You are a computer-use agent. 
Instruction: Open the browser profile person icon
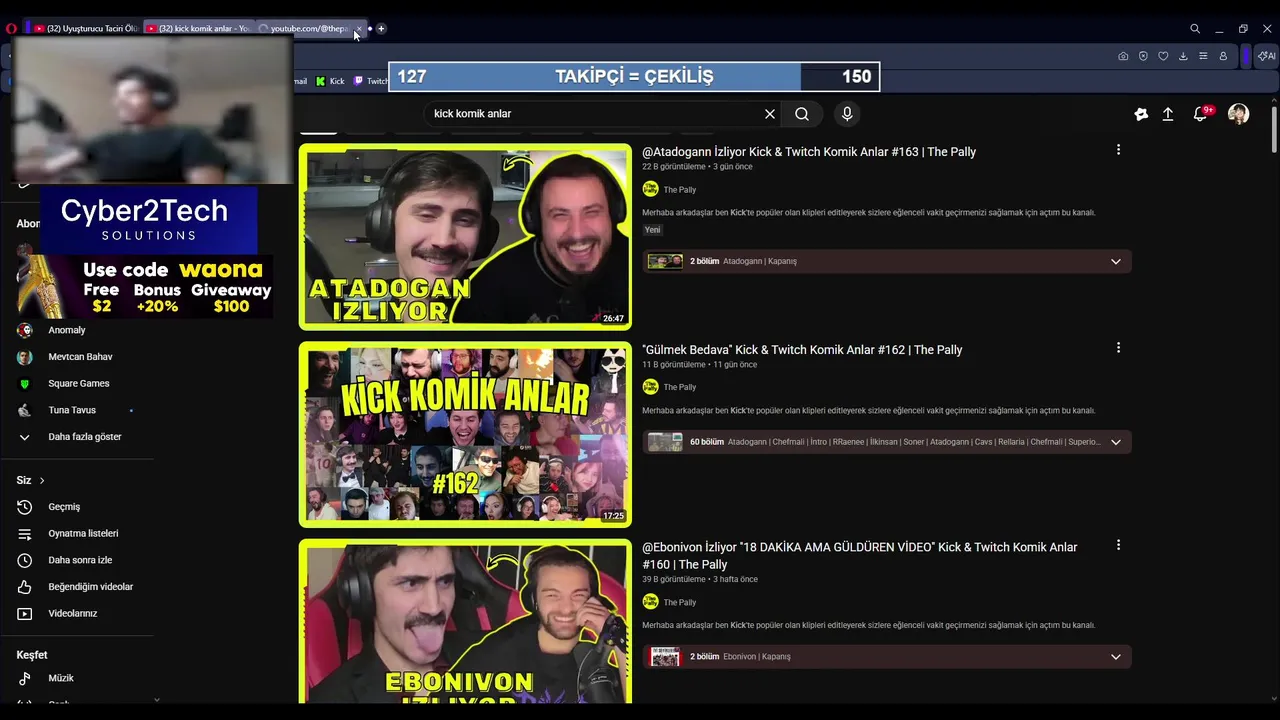click(1223, 56)
